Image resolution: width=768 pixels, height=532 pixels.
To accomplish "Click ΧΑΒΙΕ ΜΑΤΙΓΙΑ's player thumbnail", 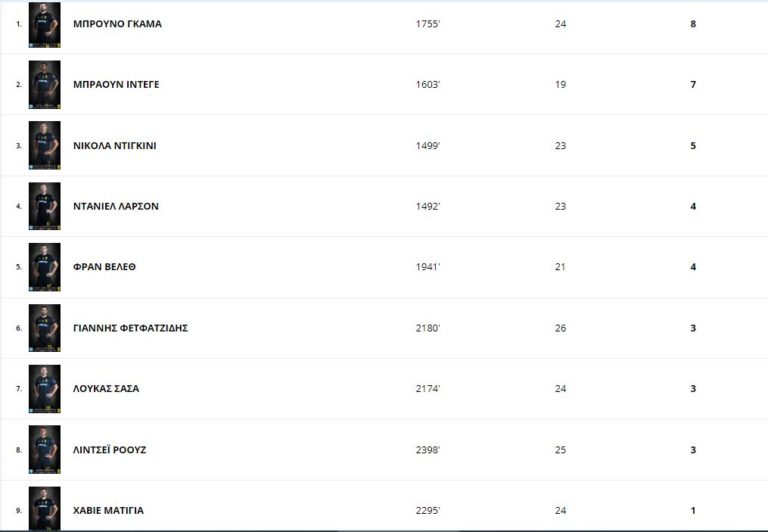I will pos(44,508).
